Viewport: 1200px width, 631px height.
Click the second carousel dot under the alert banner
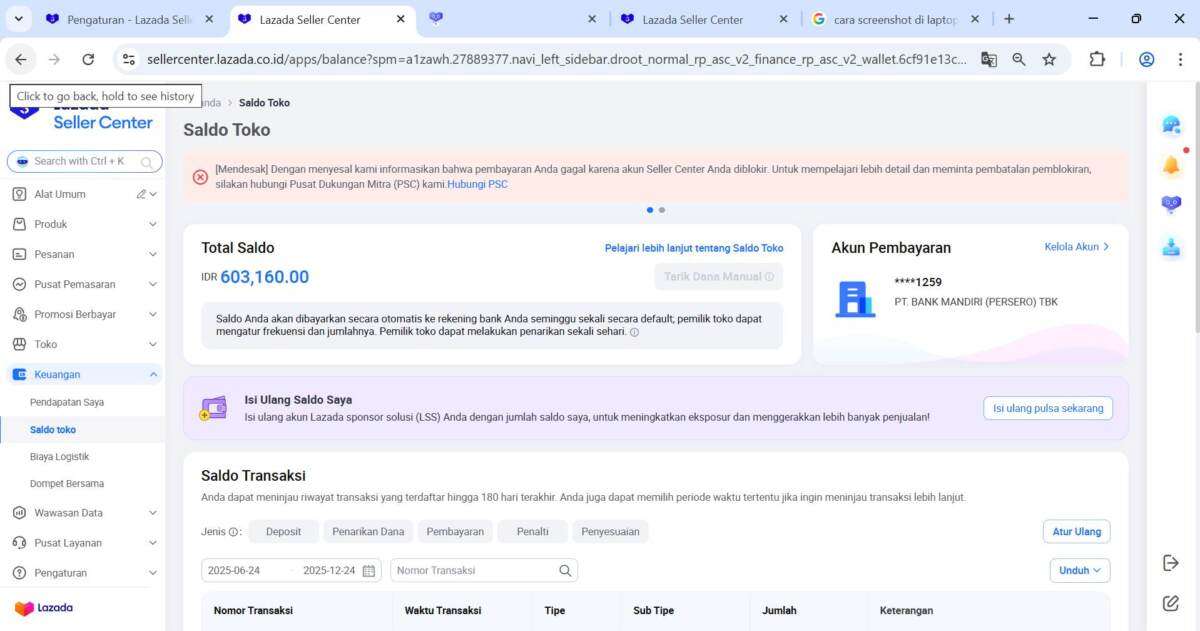tap(662, 210)
